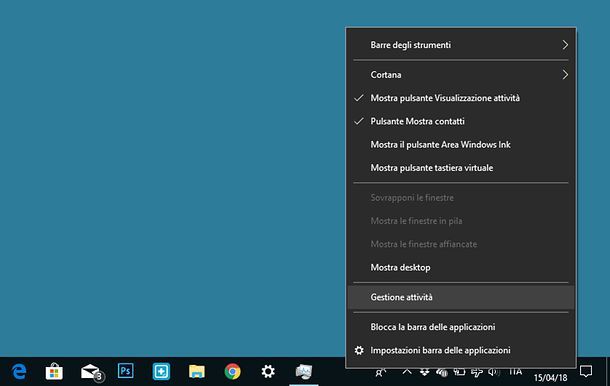Open the volume speaker tray icon
This screenshot has width=610, height=386.
point(494,372)
